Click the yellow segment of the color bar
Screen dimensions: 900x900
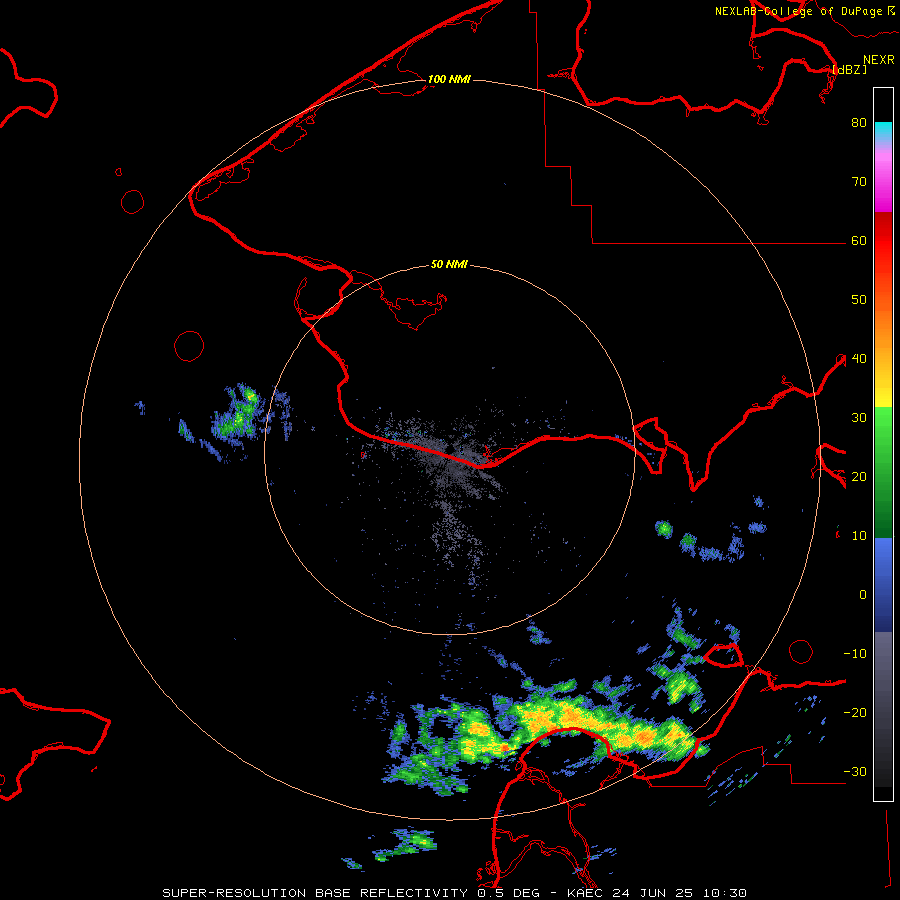tap(883, 396)
